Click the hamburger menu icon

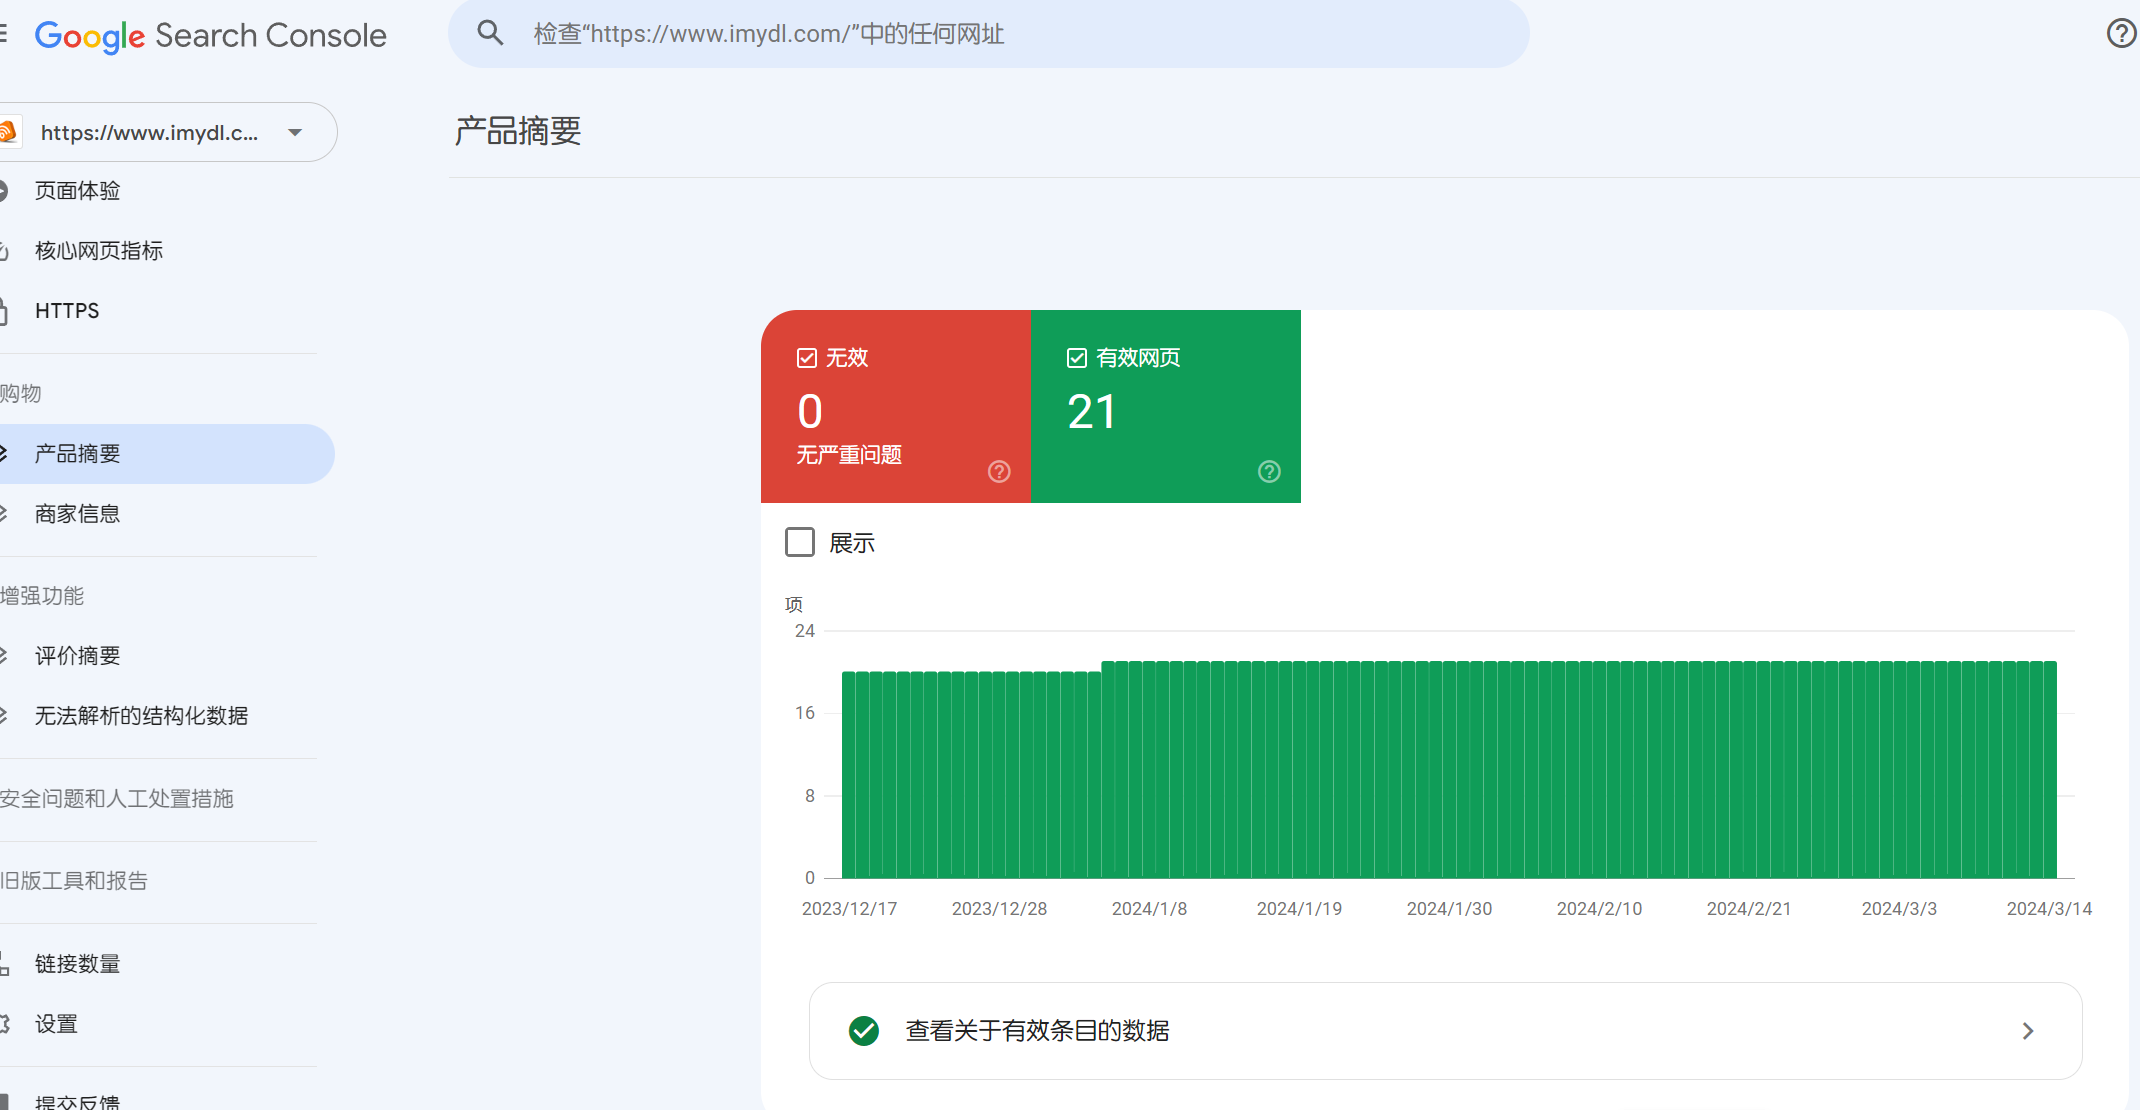pyautogui.click(x=4, y=34)
